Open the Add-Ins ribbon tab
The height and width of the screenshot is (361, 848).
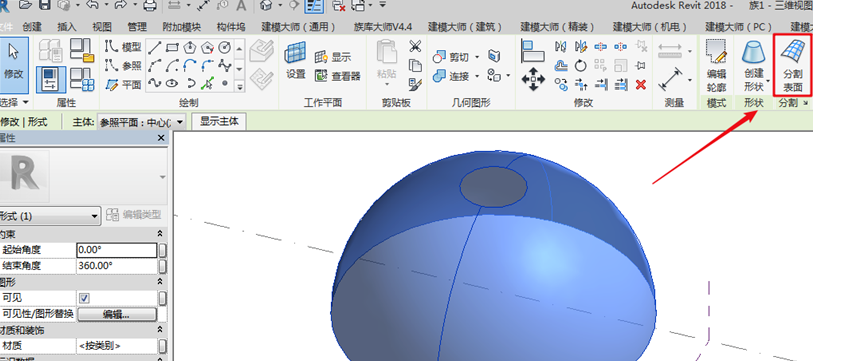[182, 26]
